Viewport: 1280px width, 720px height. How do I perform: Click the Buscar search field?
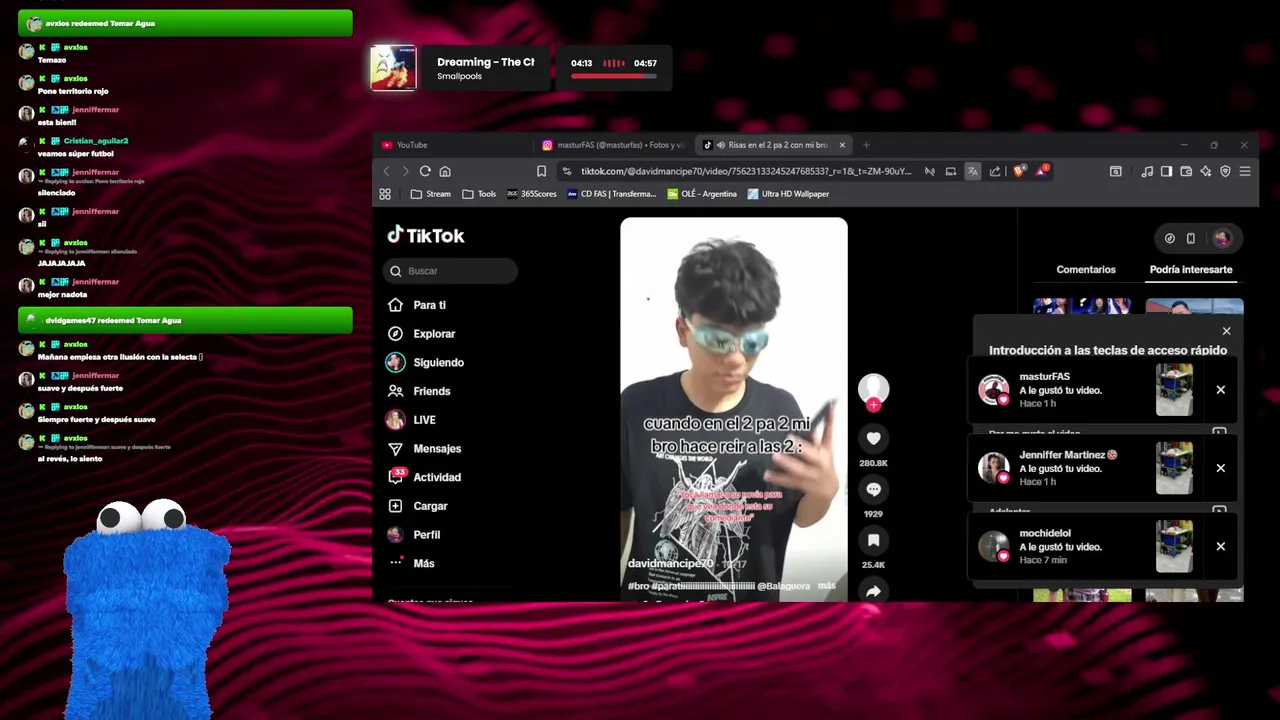450,271
